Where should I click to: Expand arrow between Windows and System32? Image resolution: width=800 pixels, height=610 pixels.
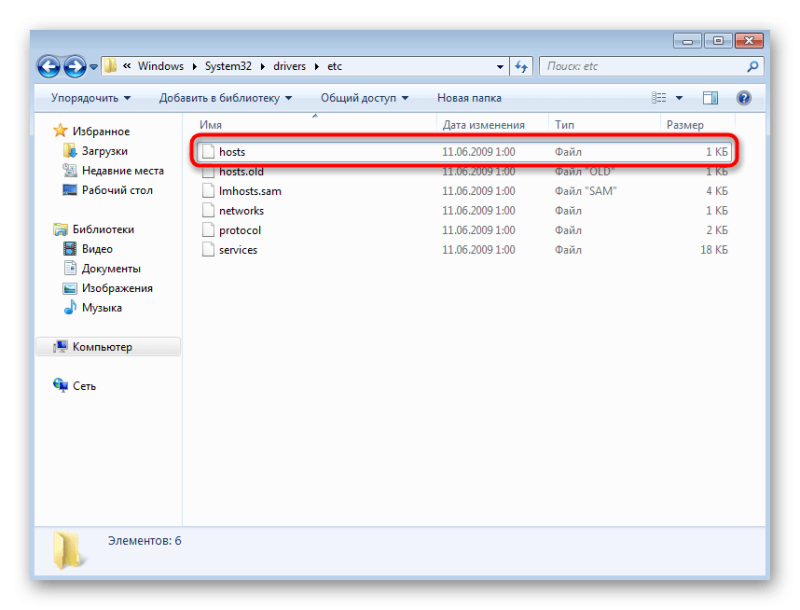(x=194, y=67)
